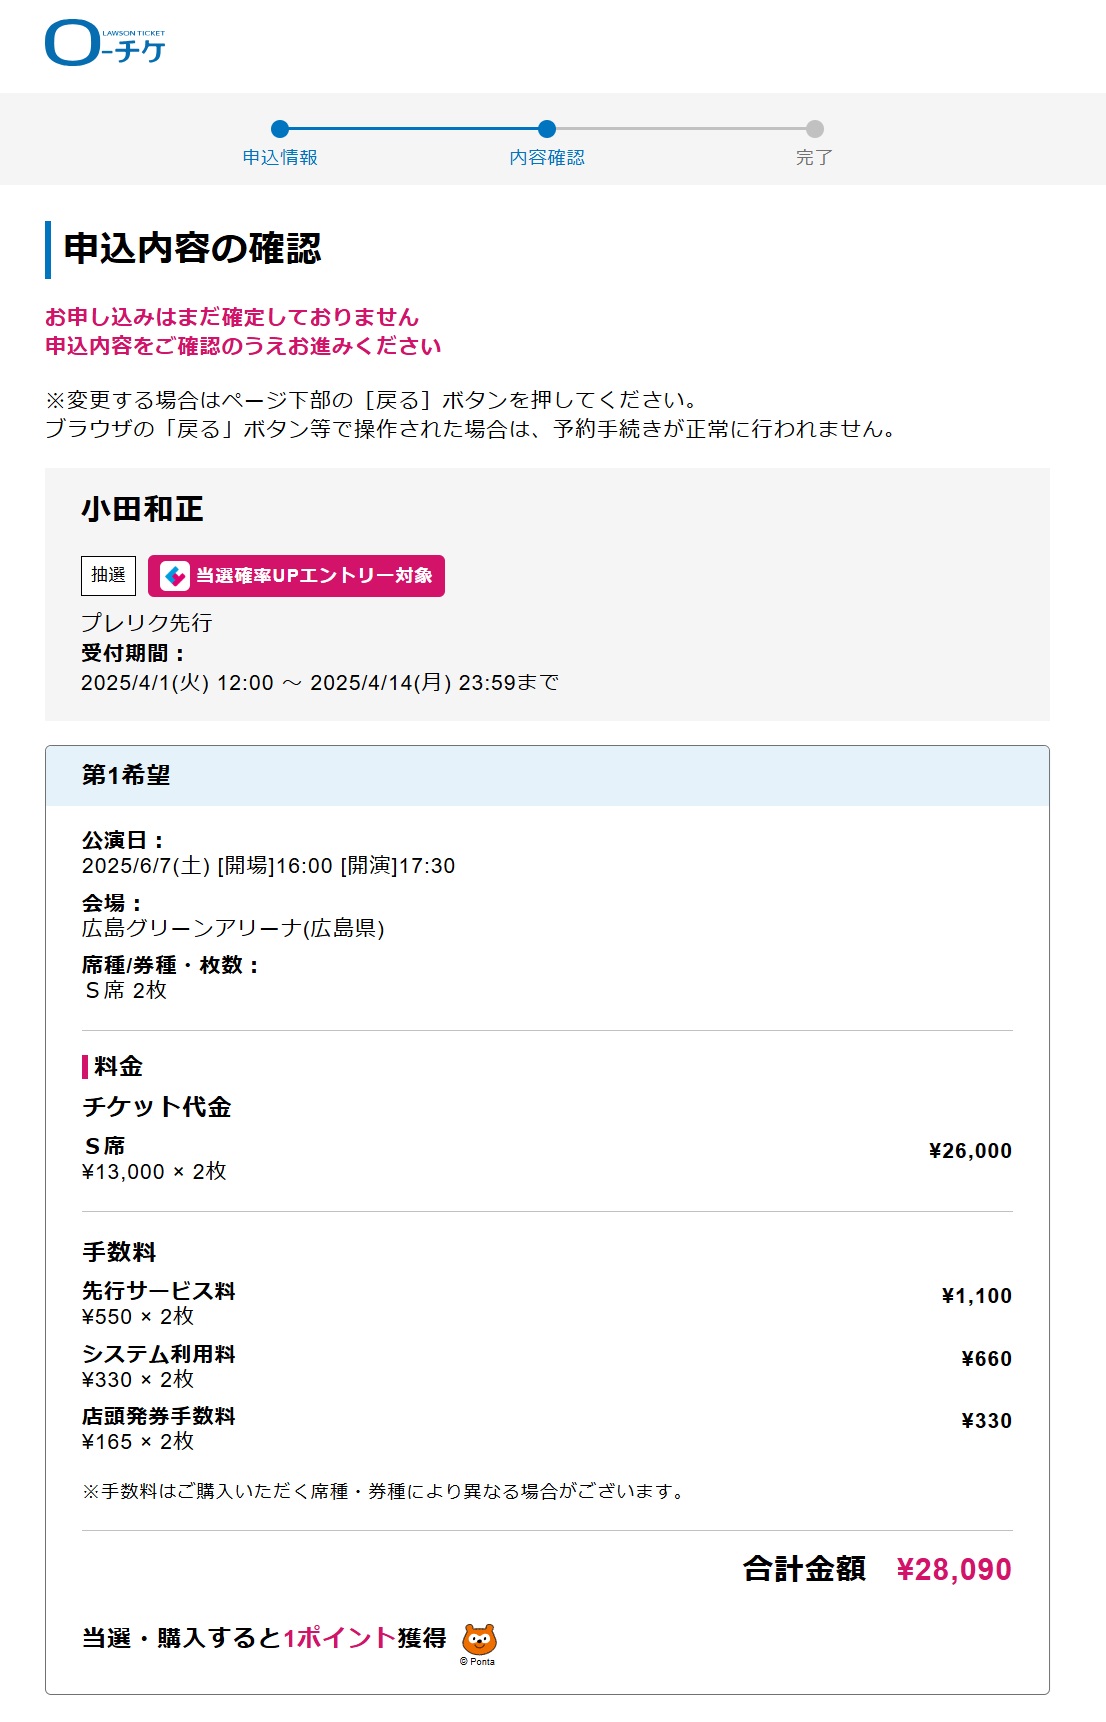Click the Lawson Ticket logo
The width and height of the screenshot is (1106, 1722).
point(105,44)
